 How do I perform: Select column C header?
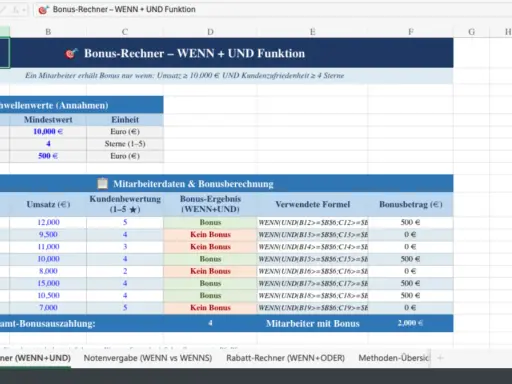coord(125,32)
